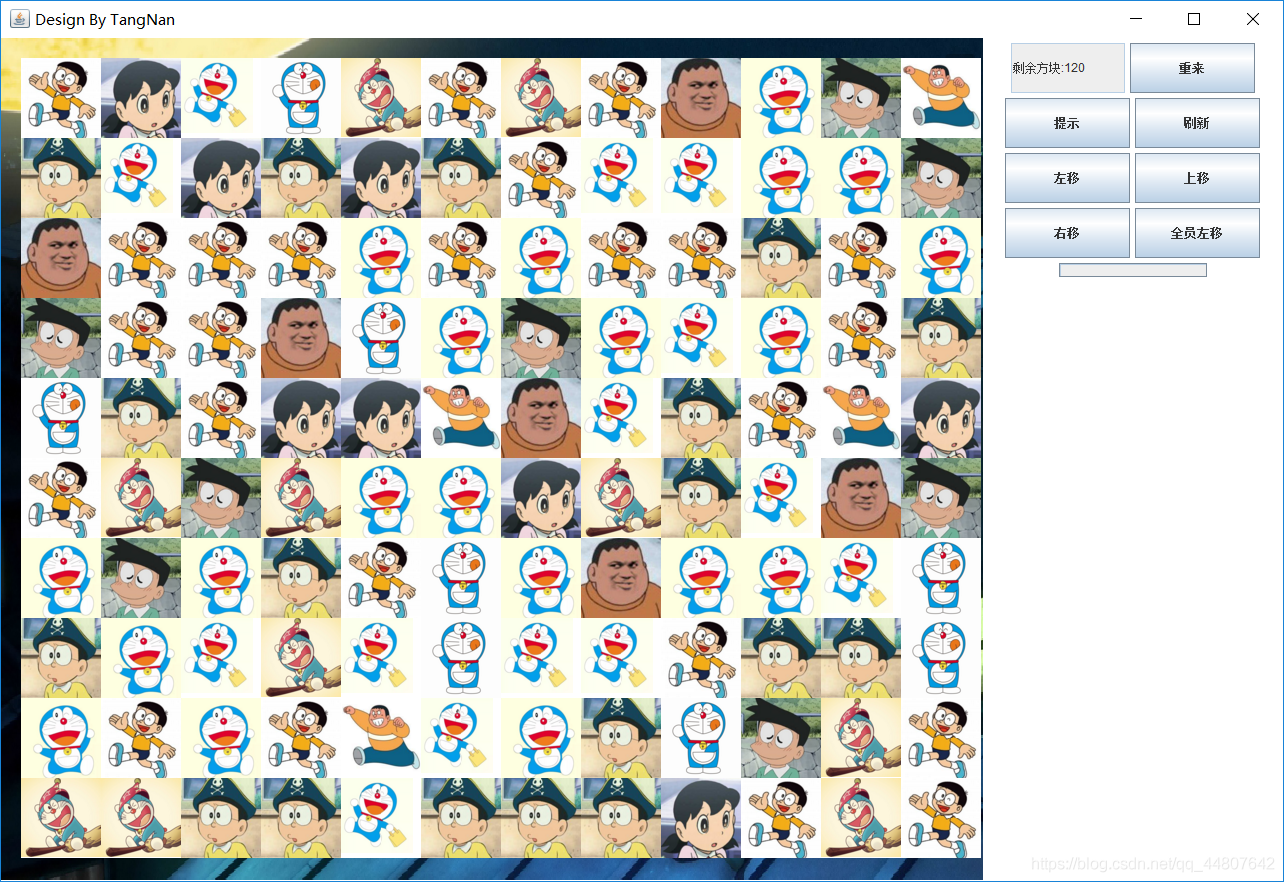1284x882 pixels.
Task: Select the flying Gian tile in the ninth row
Action: pos(381,738)
